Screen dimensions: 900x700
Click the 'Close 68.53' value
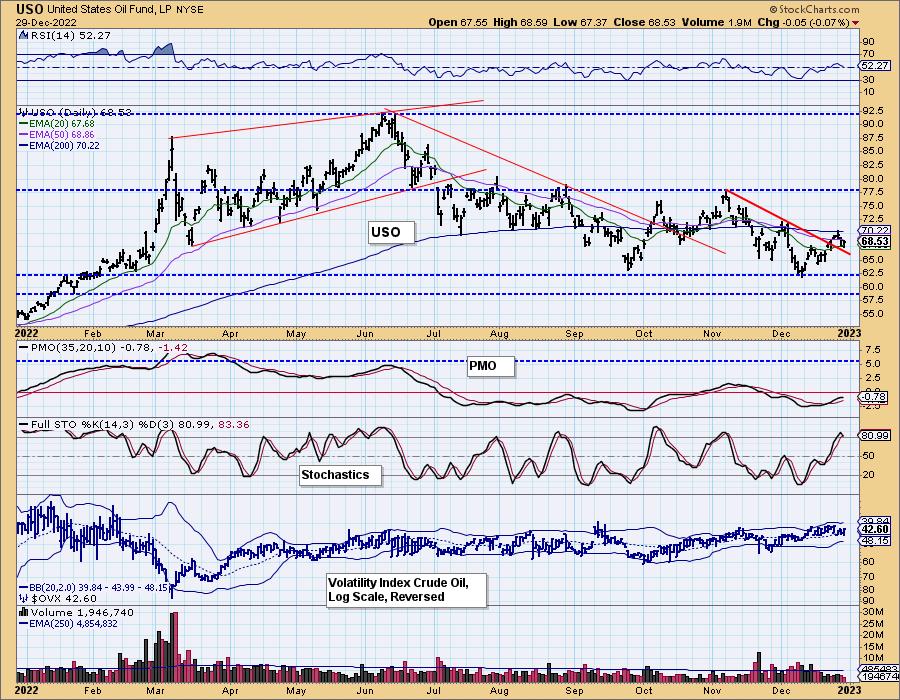pyautogui.click(x=645, y=22)
